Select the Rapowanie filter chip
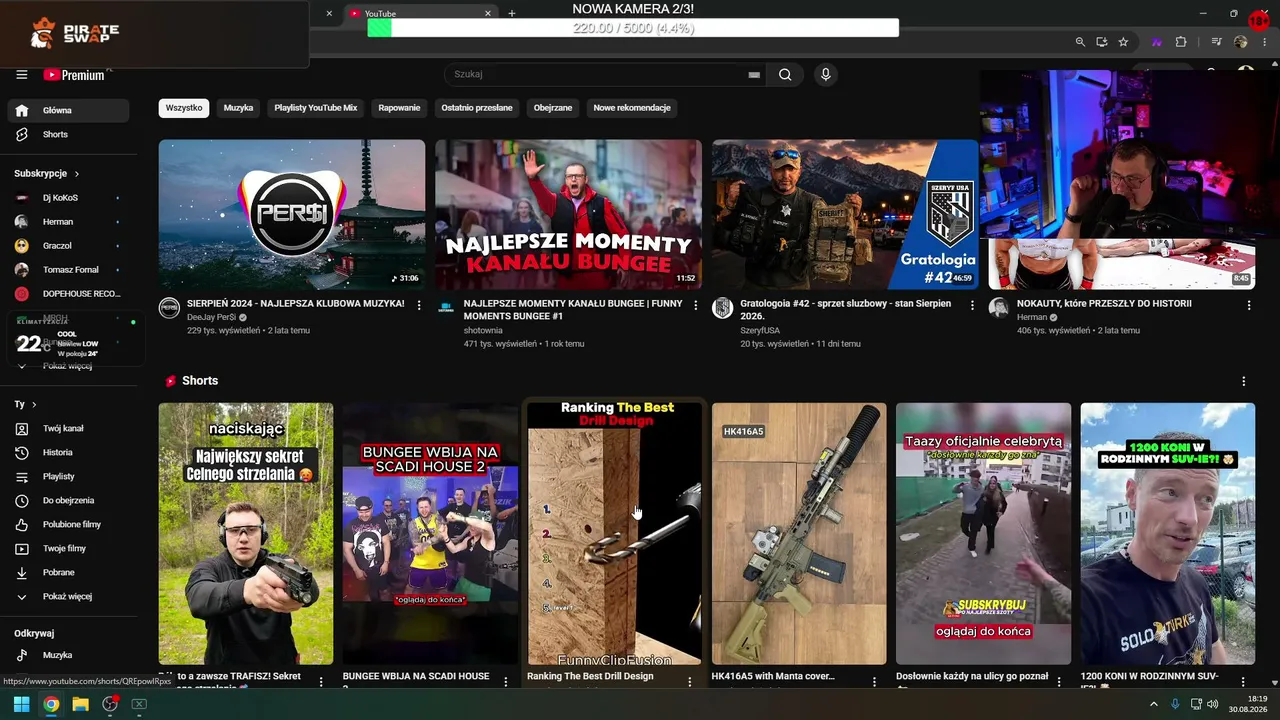 tap(399, 108)
